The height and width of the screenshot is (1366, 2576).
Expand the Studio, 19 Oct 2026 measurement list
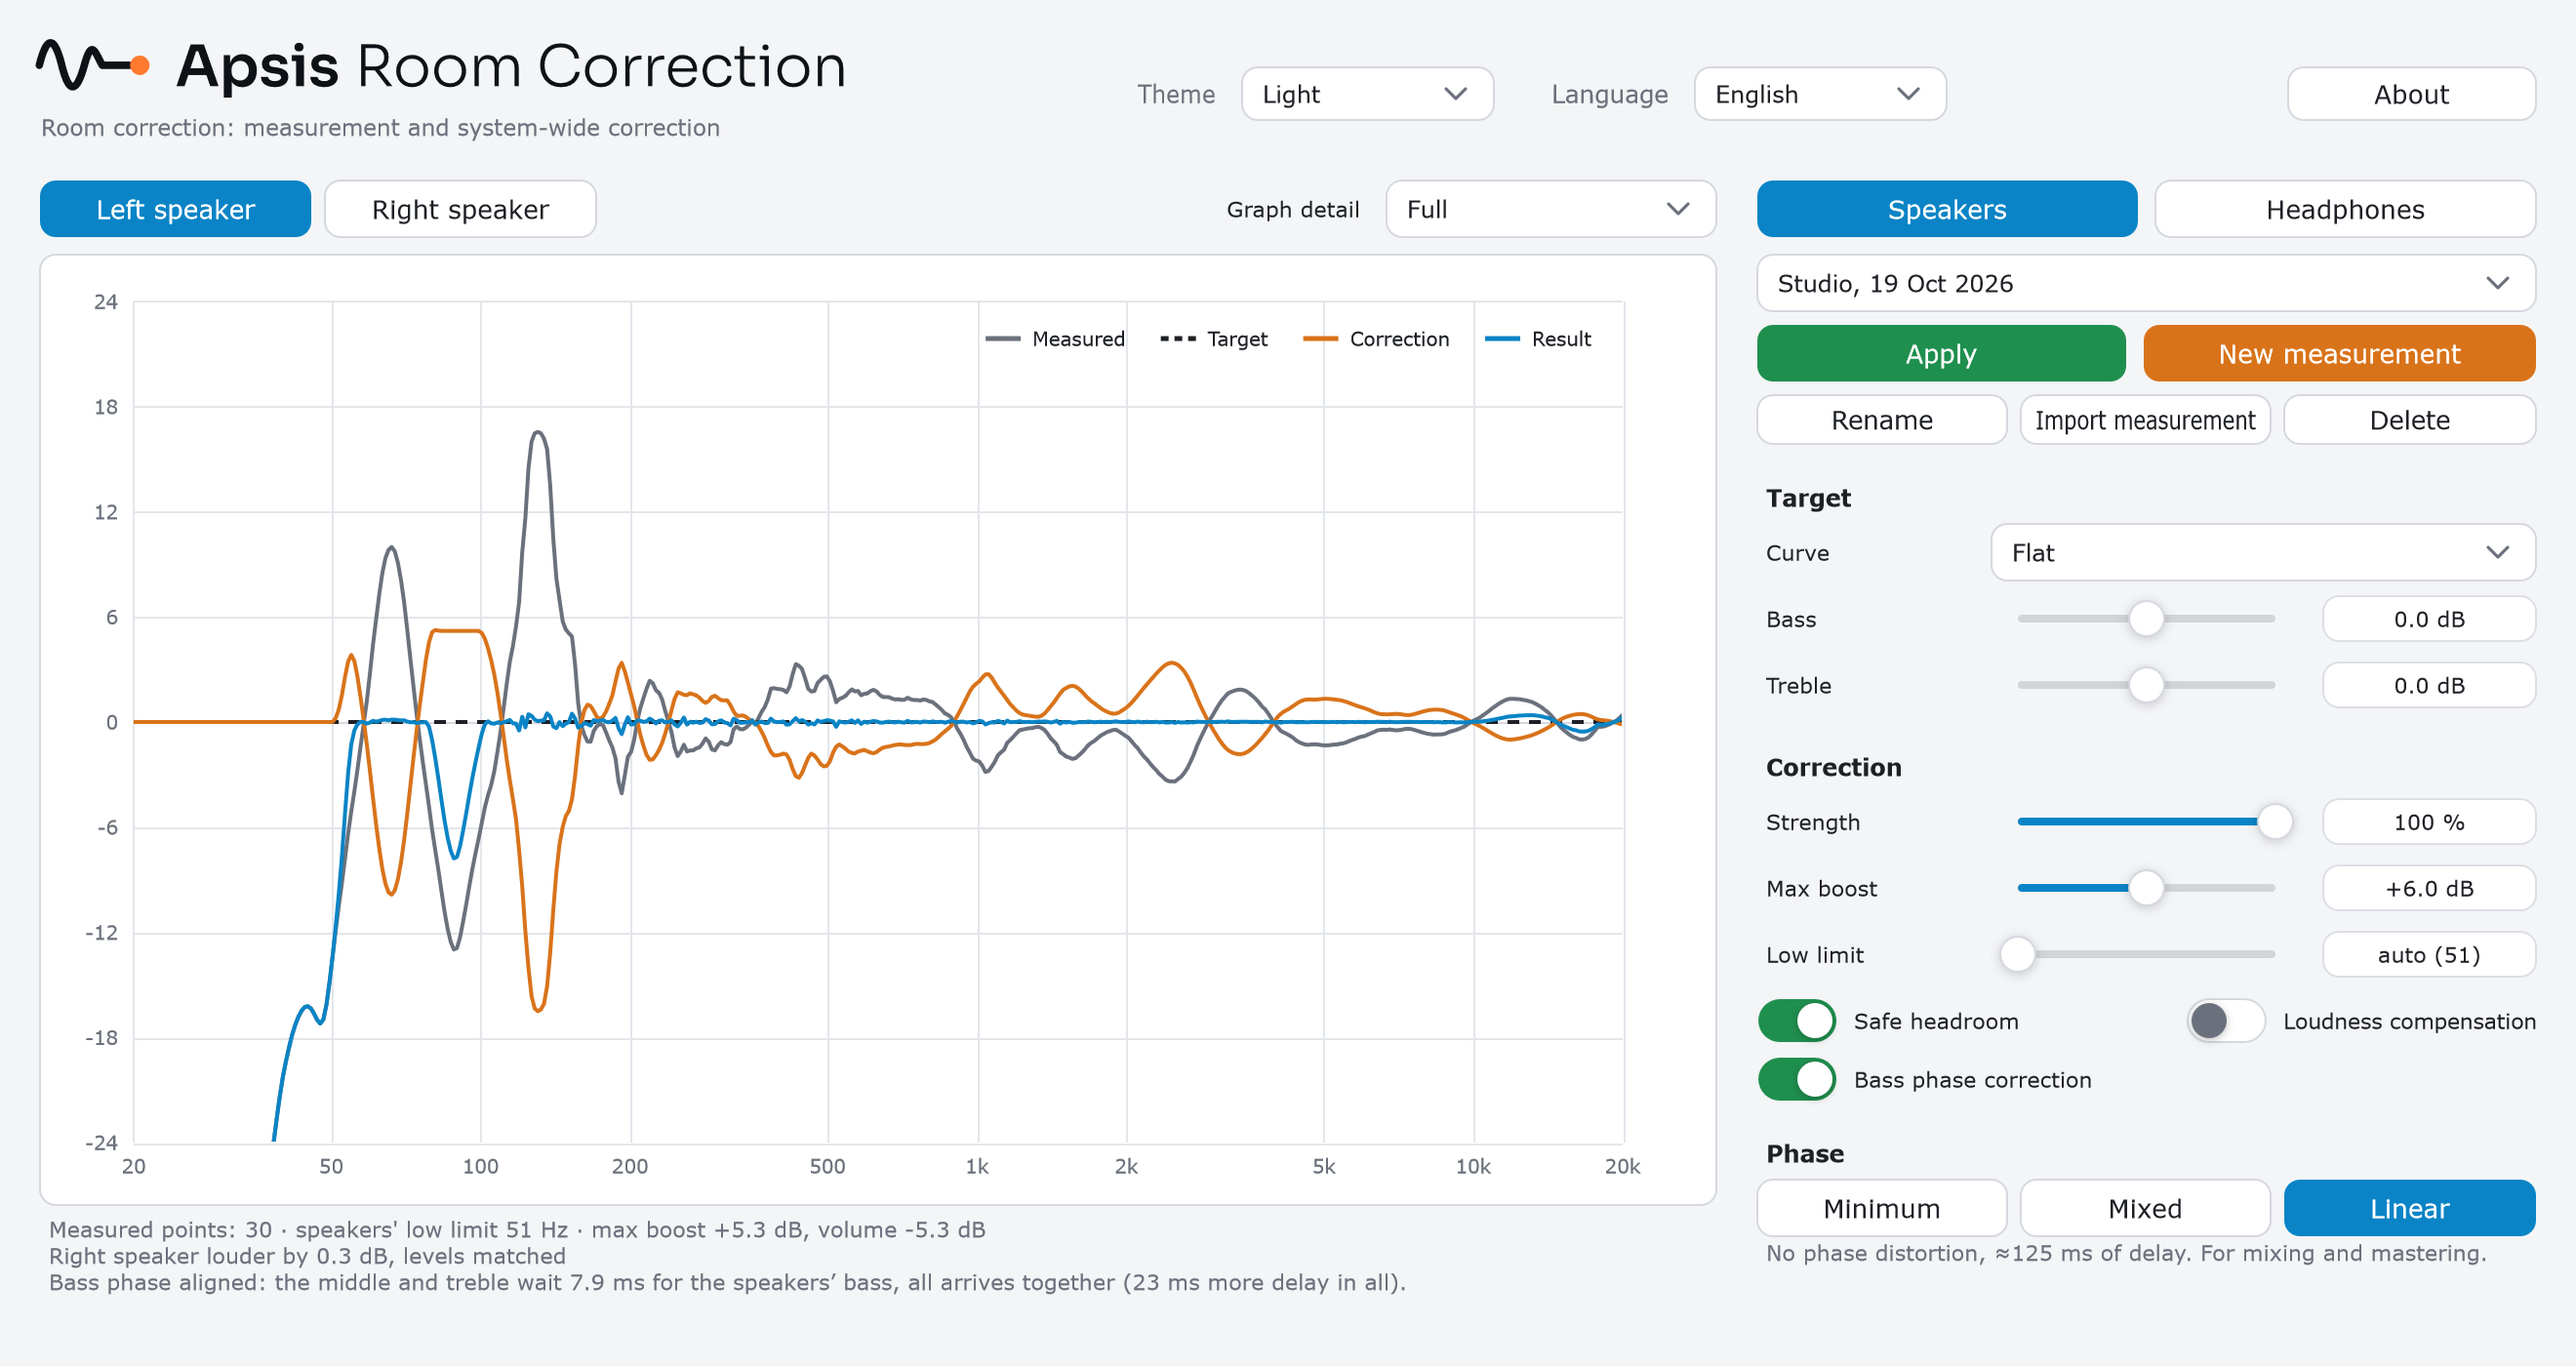coord(2145,283)
